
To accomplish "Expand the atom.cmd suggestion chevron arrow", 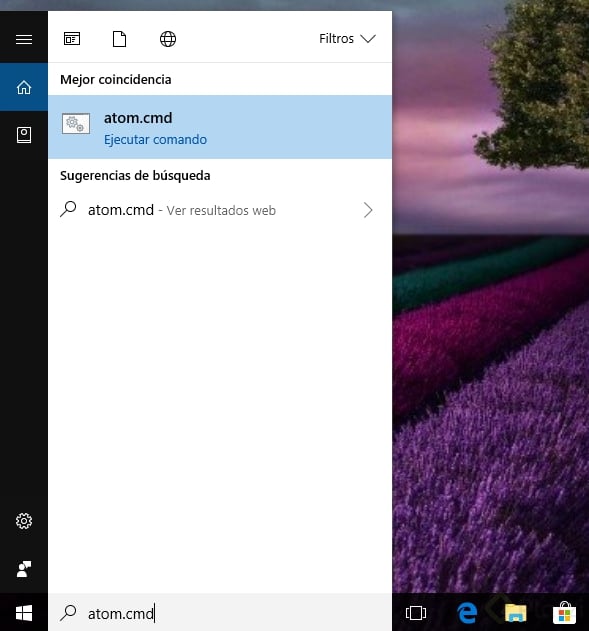I will [x=368, y=210].
